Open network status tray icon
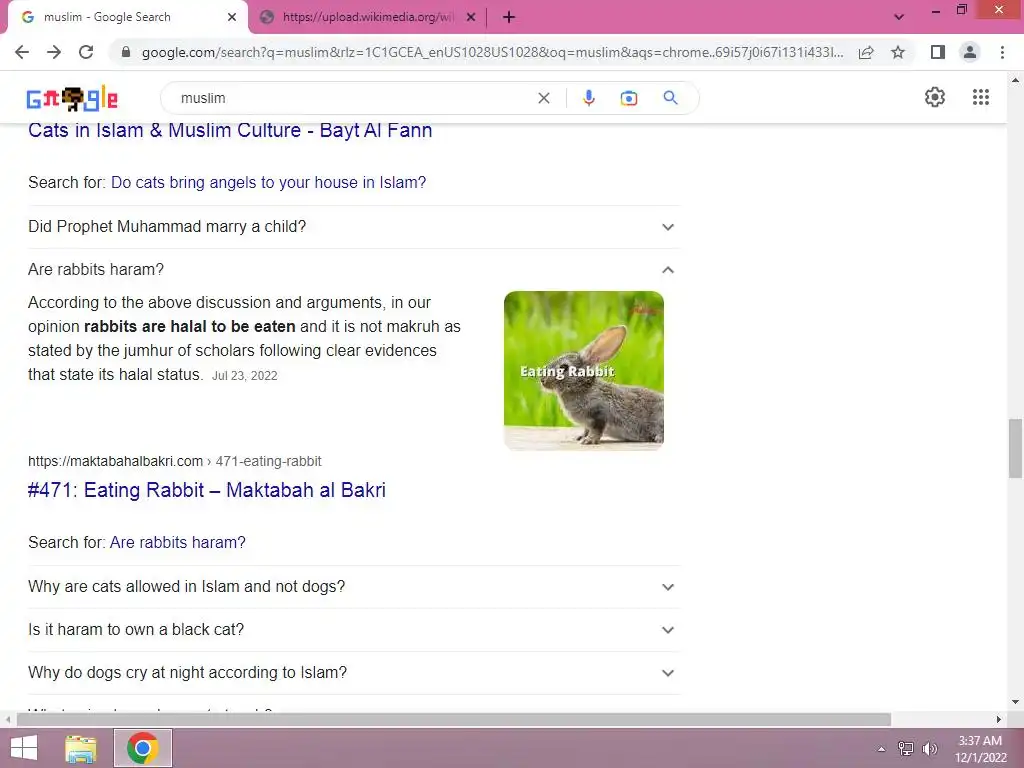Viewport: 1024px width, 768px height. 906,748
